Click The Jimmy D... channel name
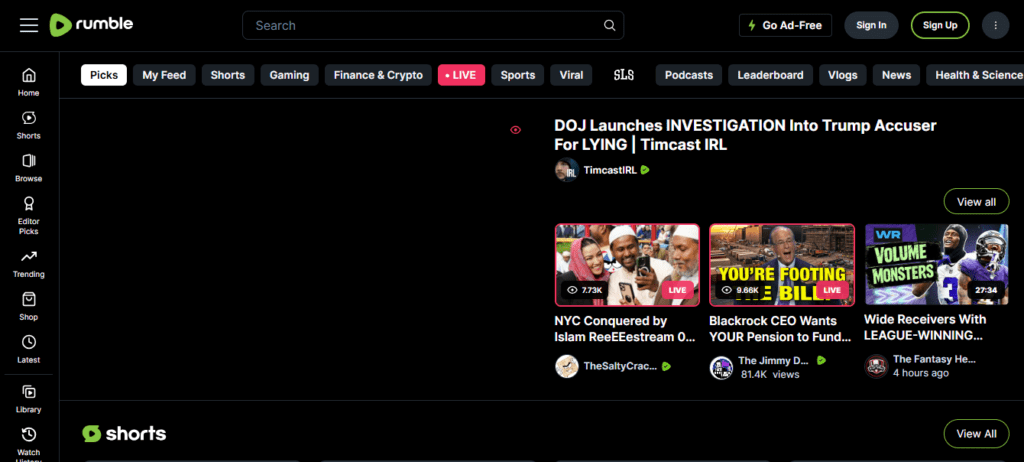1024x462 pixels. (x=774, y=360)
